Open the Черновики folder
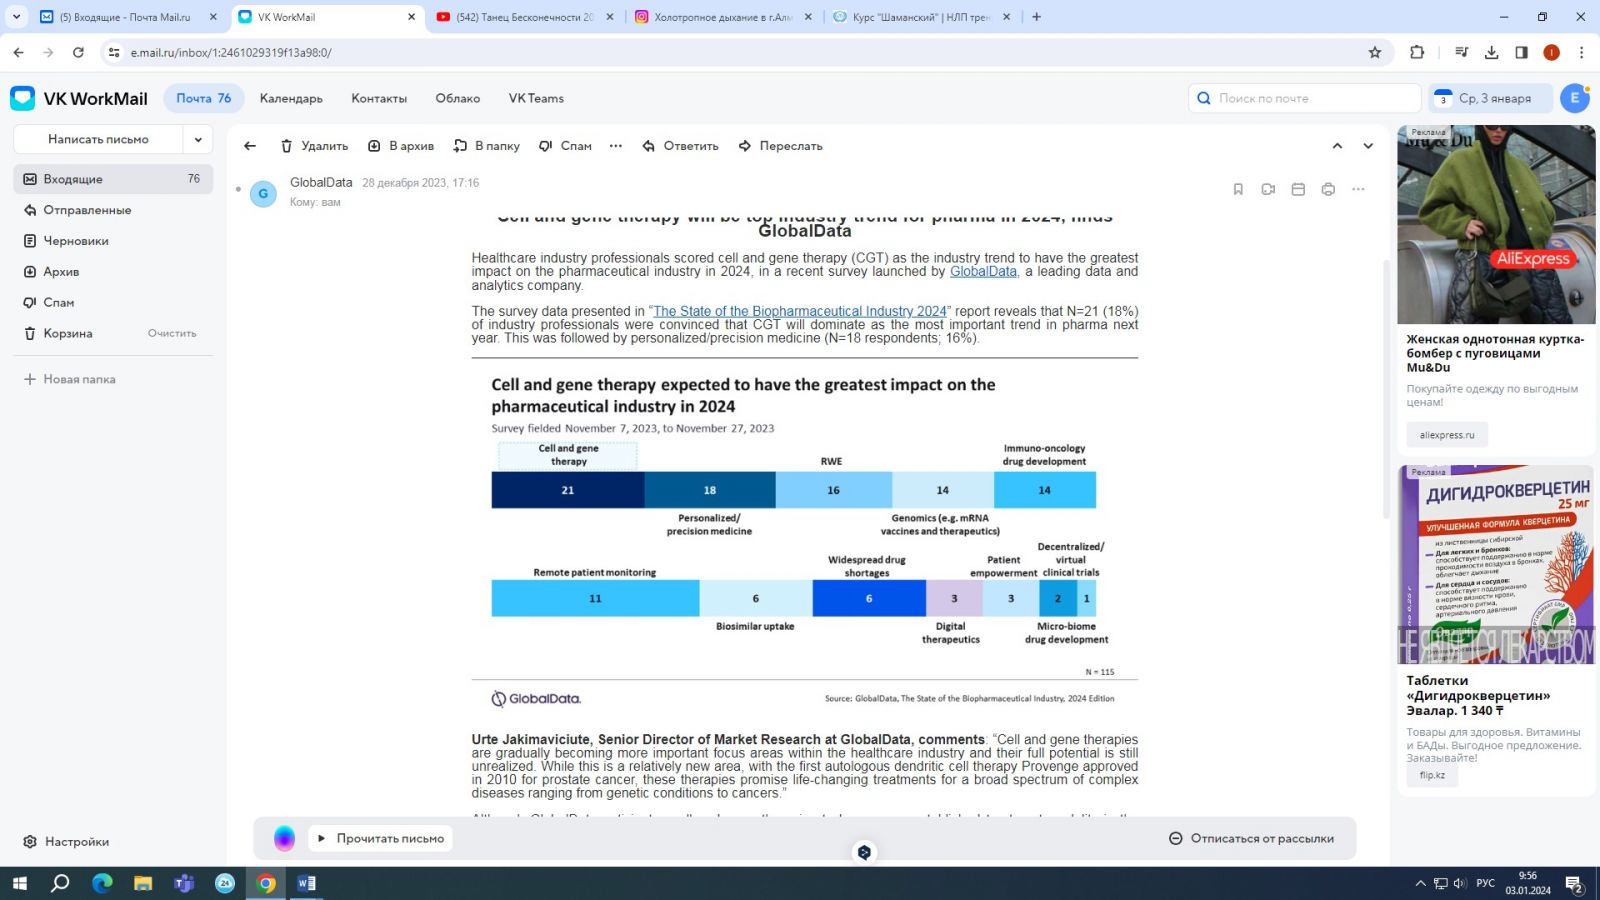The height and width of the screenshot is (900, 1600). tap(113, 241)
